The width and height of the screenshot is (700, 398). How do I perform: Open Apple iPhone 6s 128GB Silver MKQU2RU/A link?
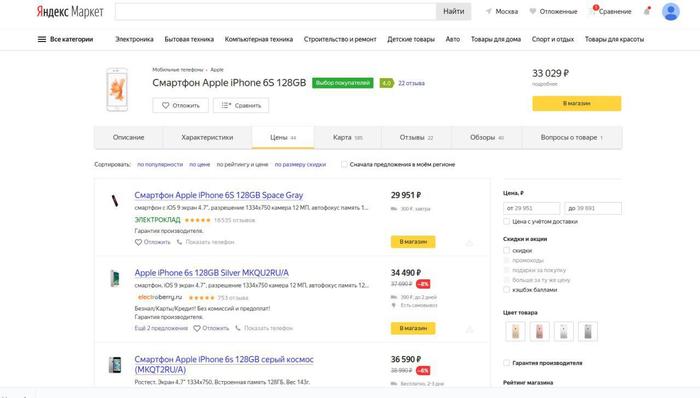coord(212,273)
